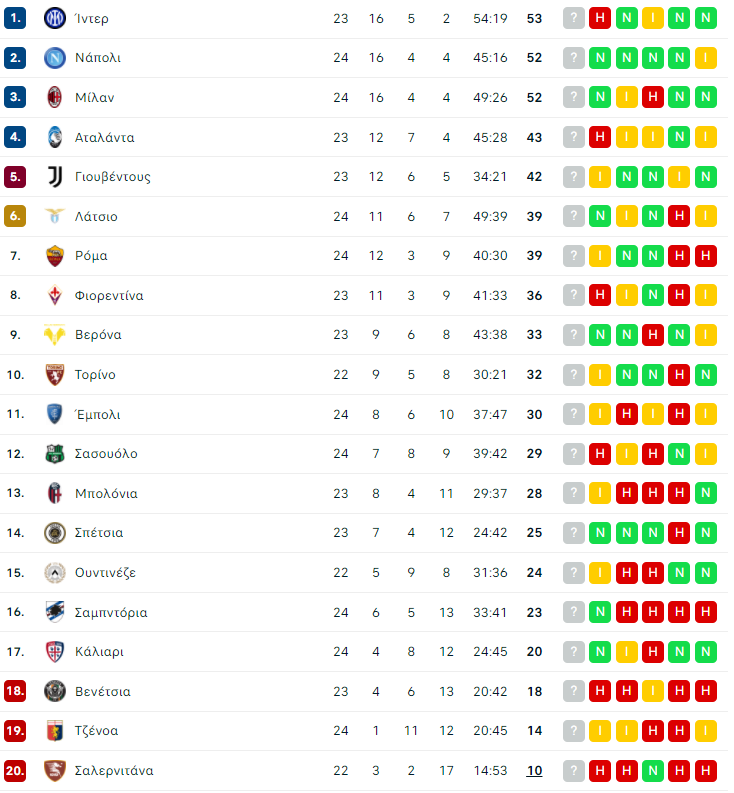Image resolution: width=734 pixels, height=793 pixels.
Task: Click the underlined 10 points of Σαλερνιτάνα
Action: (534, 771)
